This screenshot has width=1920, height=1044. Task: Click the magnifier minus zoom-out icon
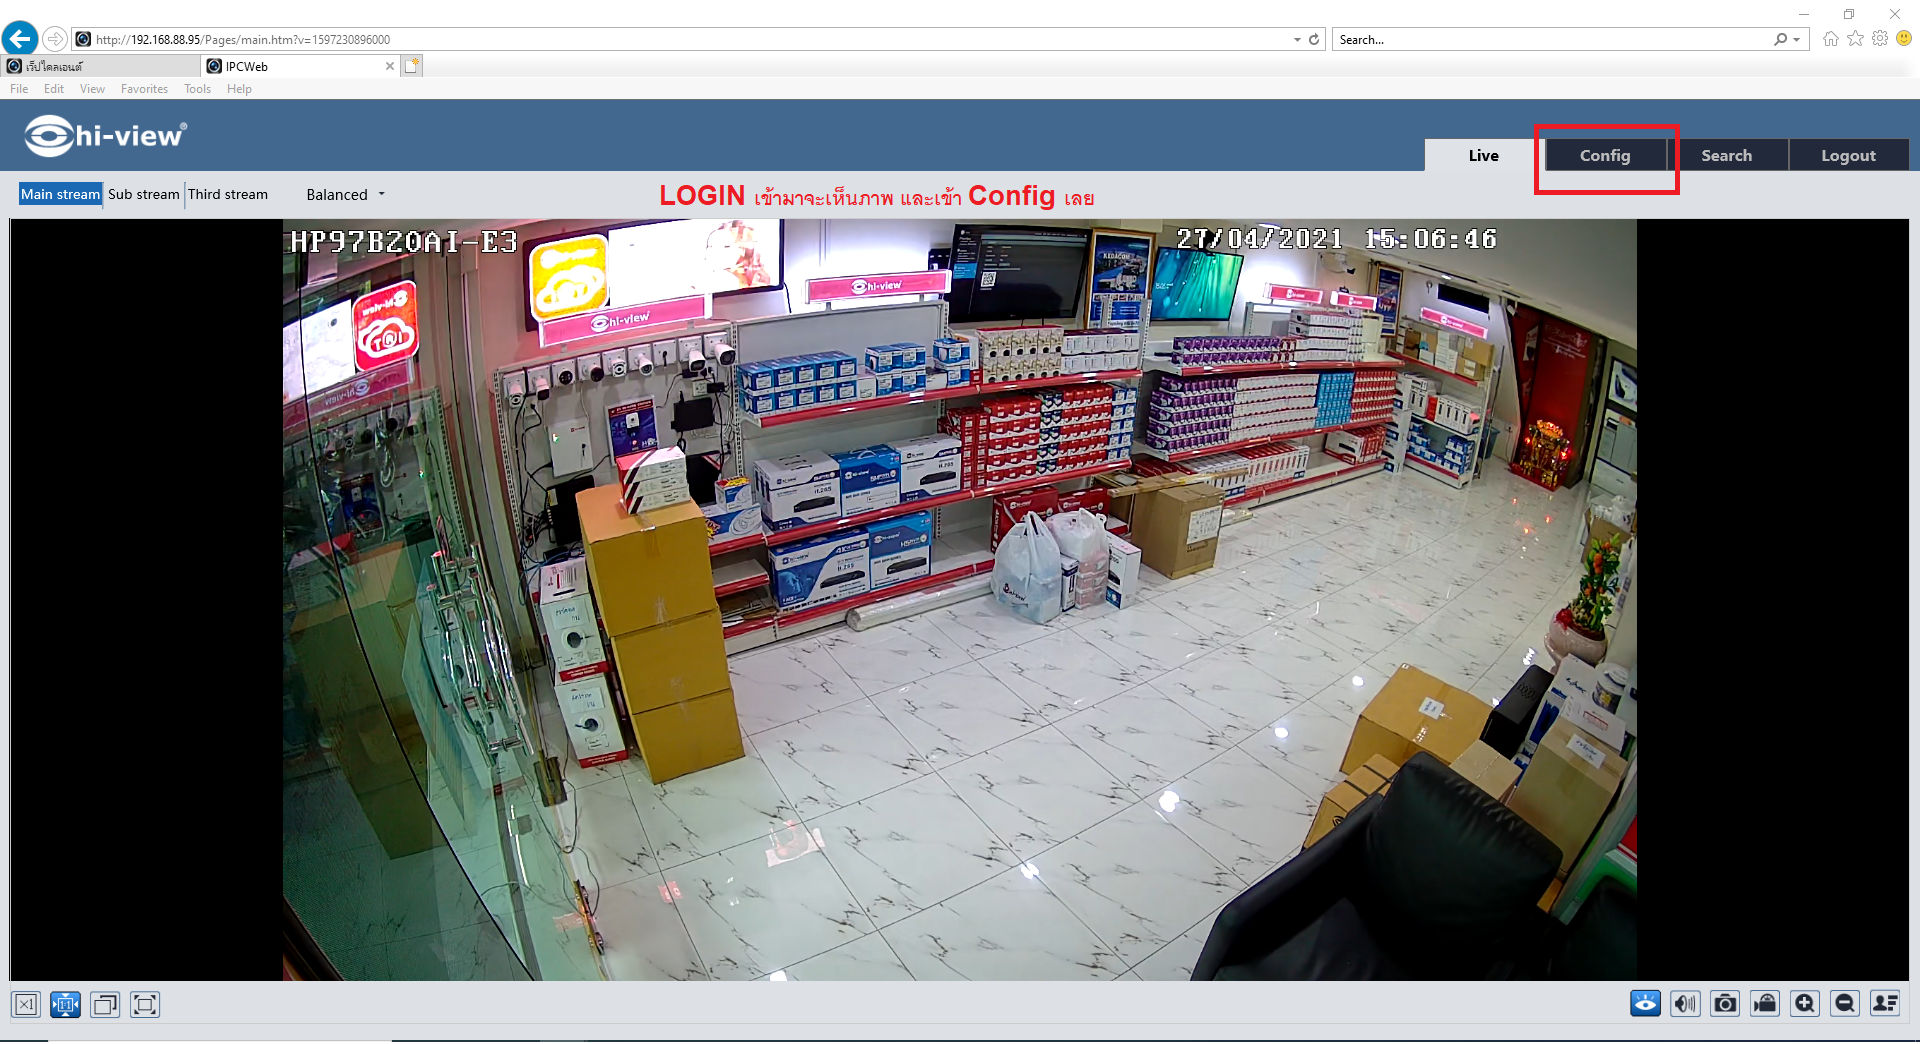pos(1845,1003)
